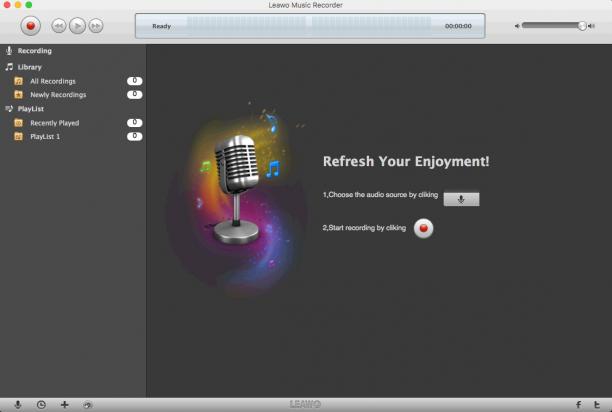
Task: Select the Library heading
Action: [29, 67]
